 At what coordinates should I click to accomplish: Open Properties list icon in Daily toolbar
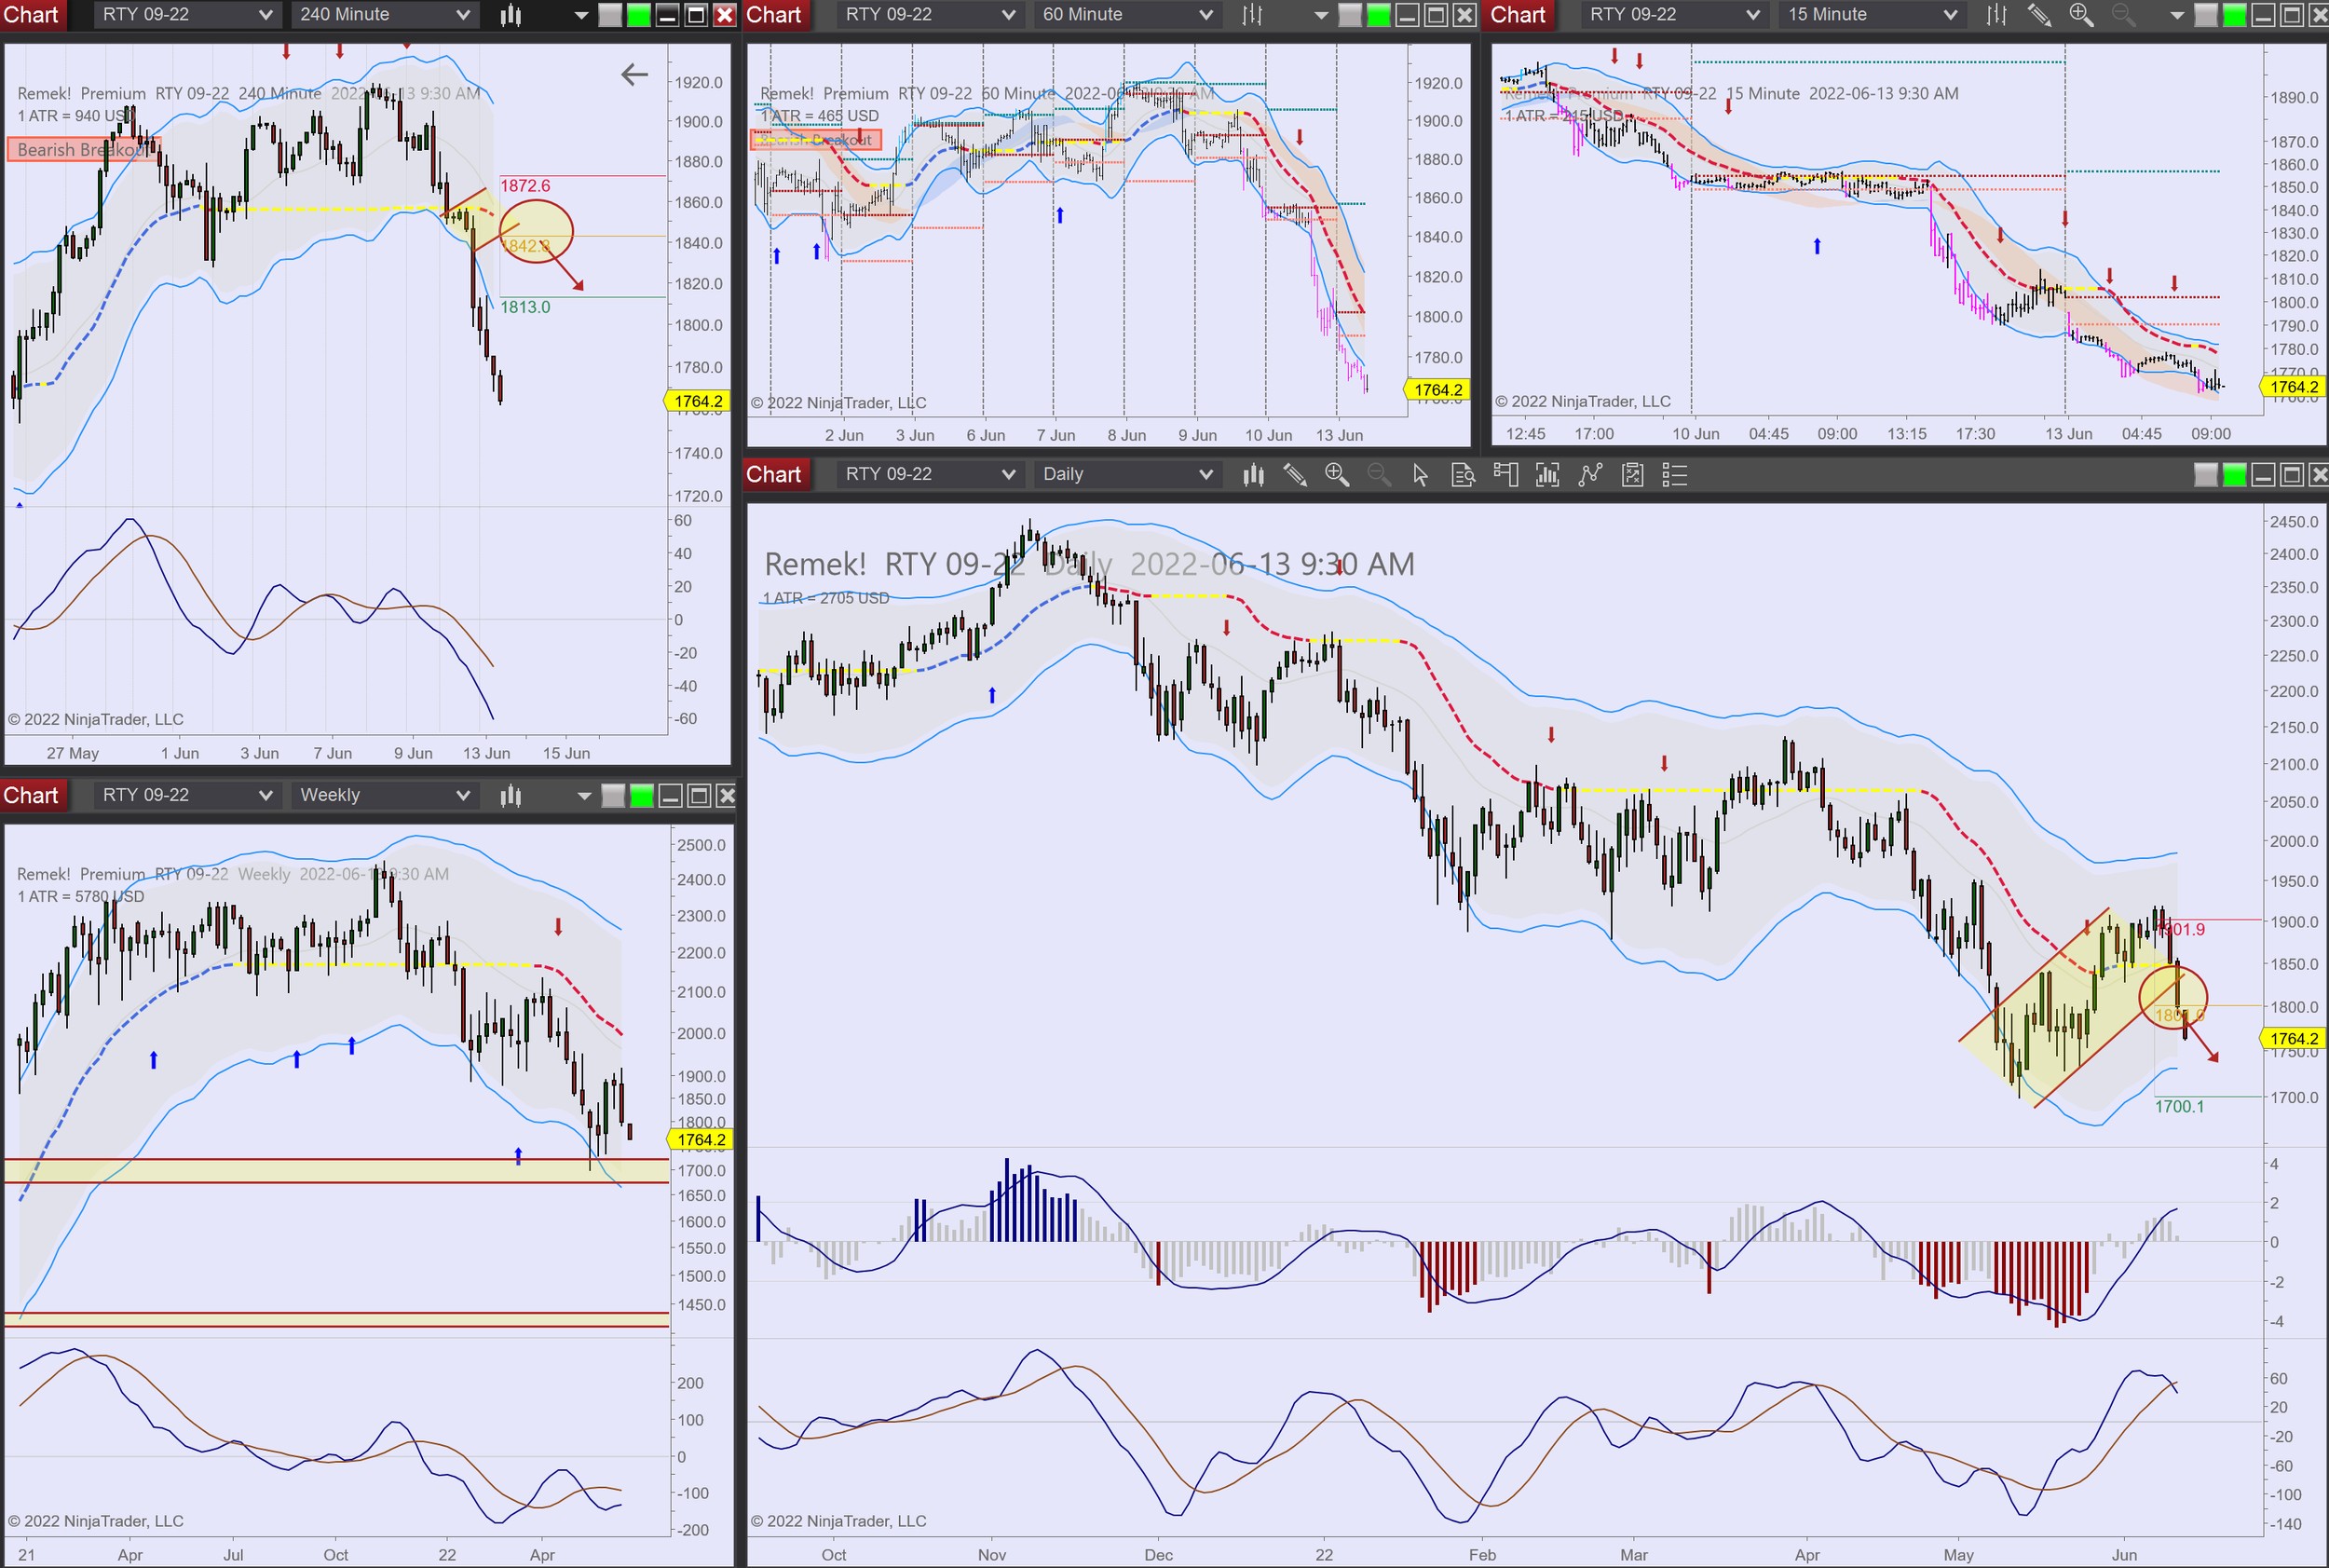(1674, 475)
